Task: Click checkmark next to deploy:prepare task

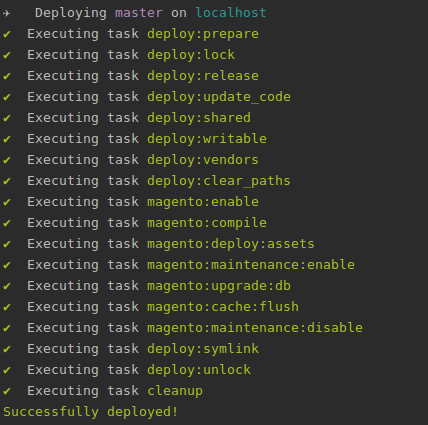Action: [7, 34]
